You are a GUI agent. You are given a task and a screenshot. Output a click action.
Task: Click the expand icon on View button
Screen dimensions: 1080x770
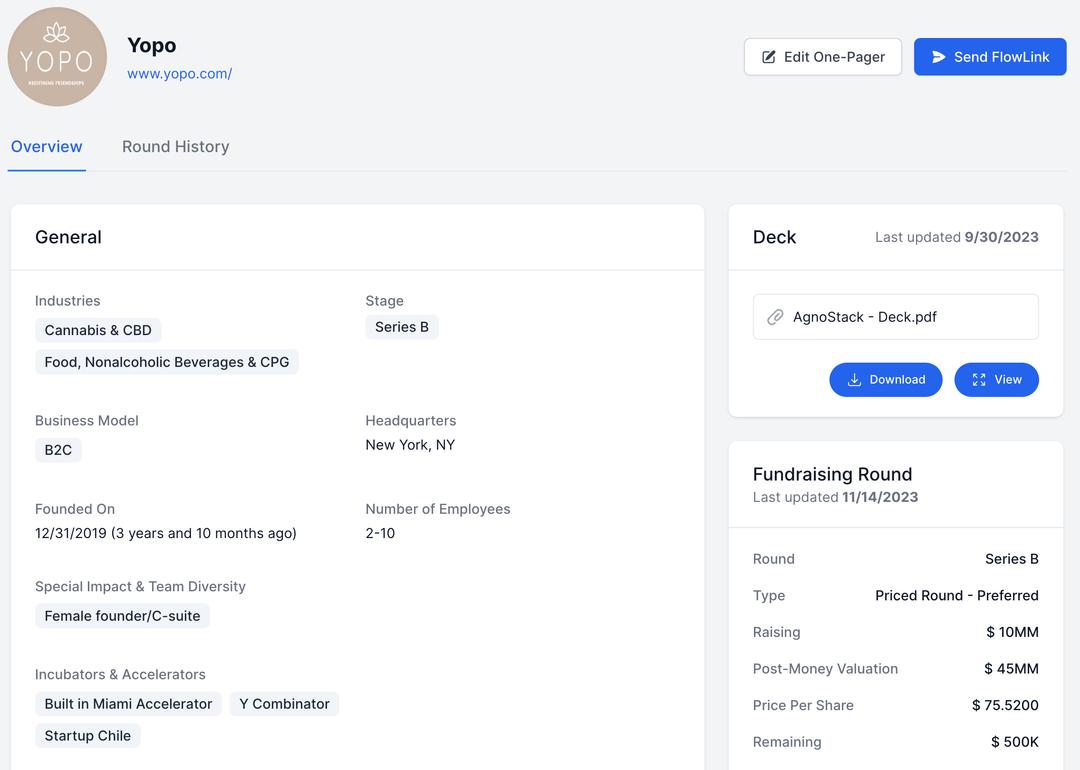click(x=979, y=380)
